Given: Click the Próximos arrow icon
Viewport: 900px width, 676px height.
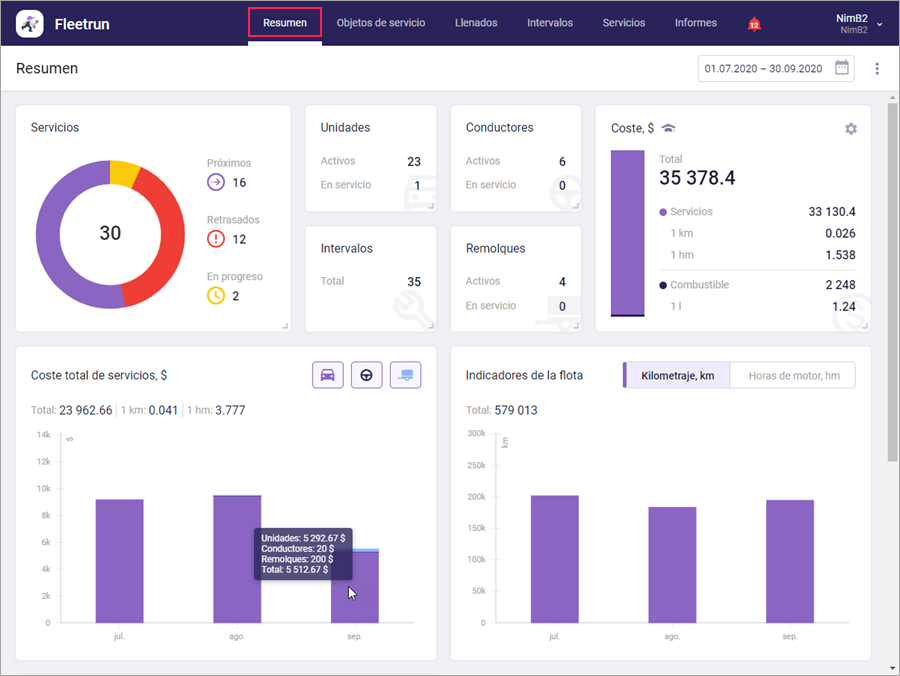Looking at the screenshot, I should pyautogui.click(x=216, y=182).
